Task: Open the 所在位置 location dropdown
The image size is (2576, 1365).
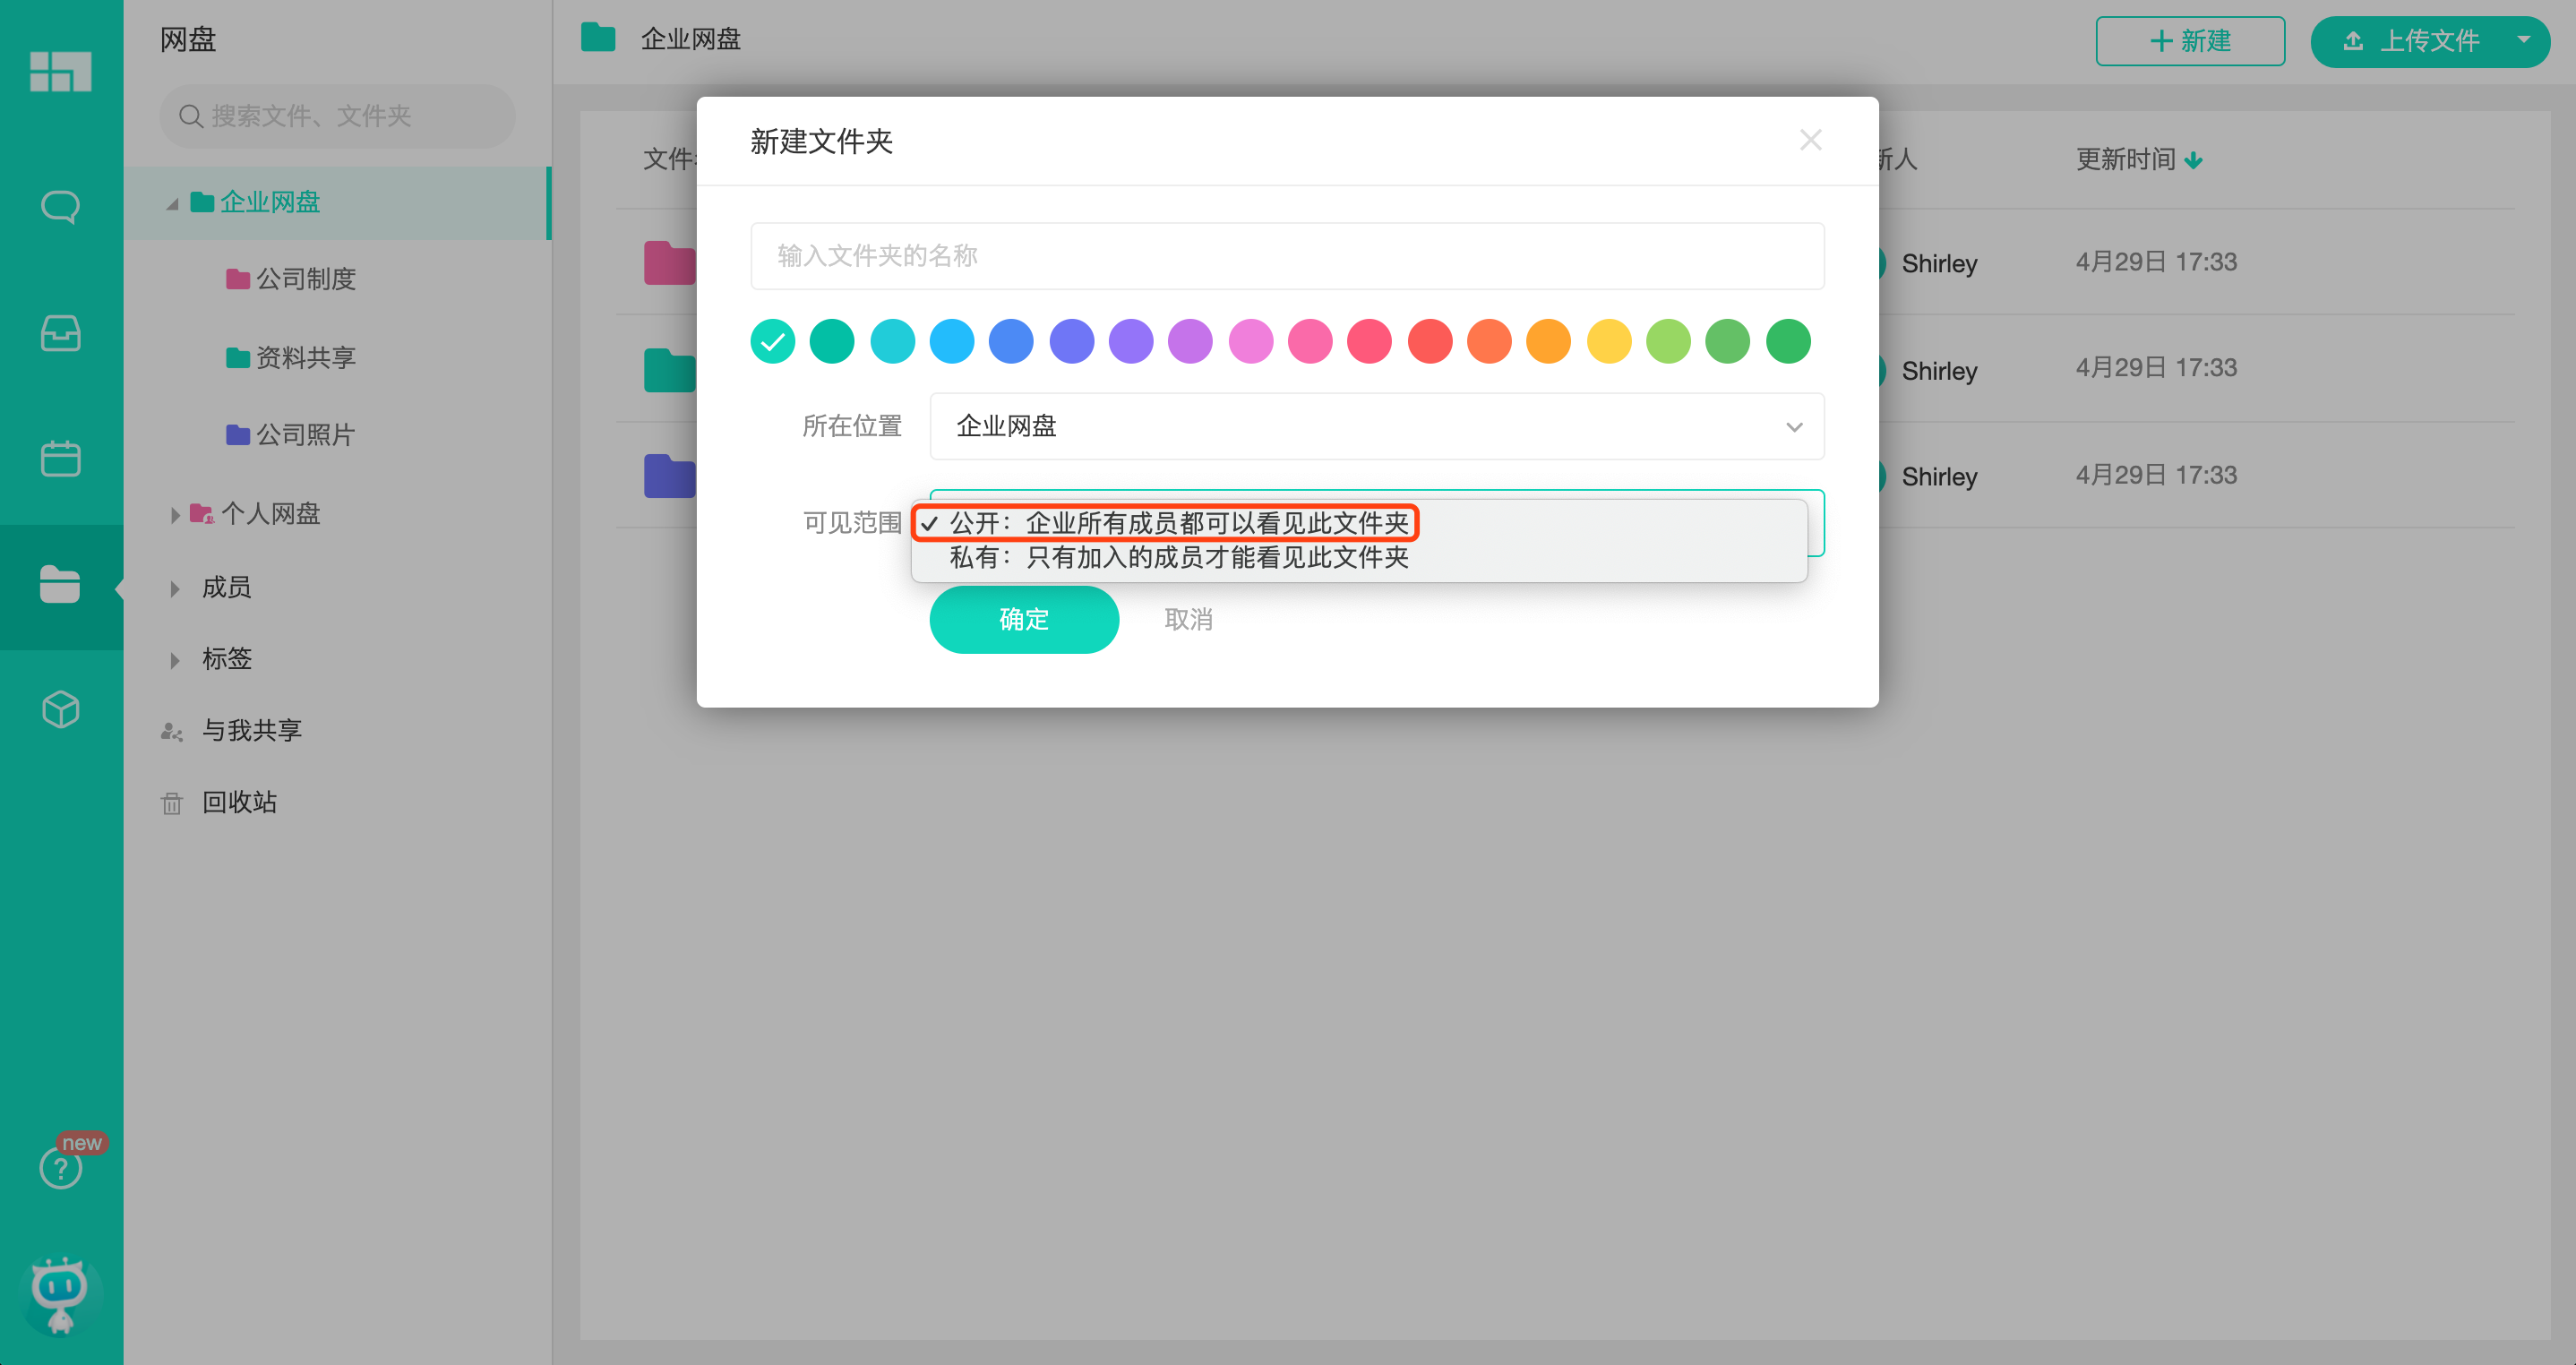Action: coord(1376,426)
